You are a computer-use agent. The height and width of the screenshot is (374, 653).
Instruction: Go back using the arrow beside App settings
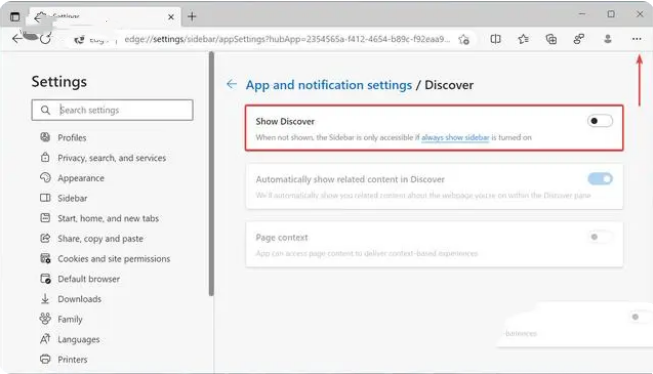pyautogui.click(x=231, y=84)
